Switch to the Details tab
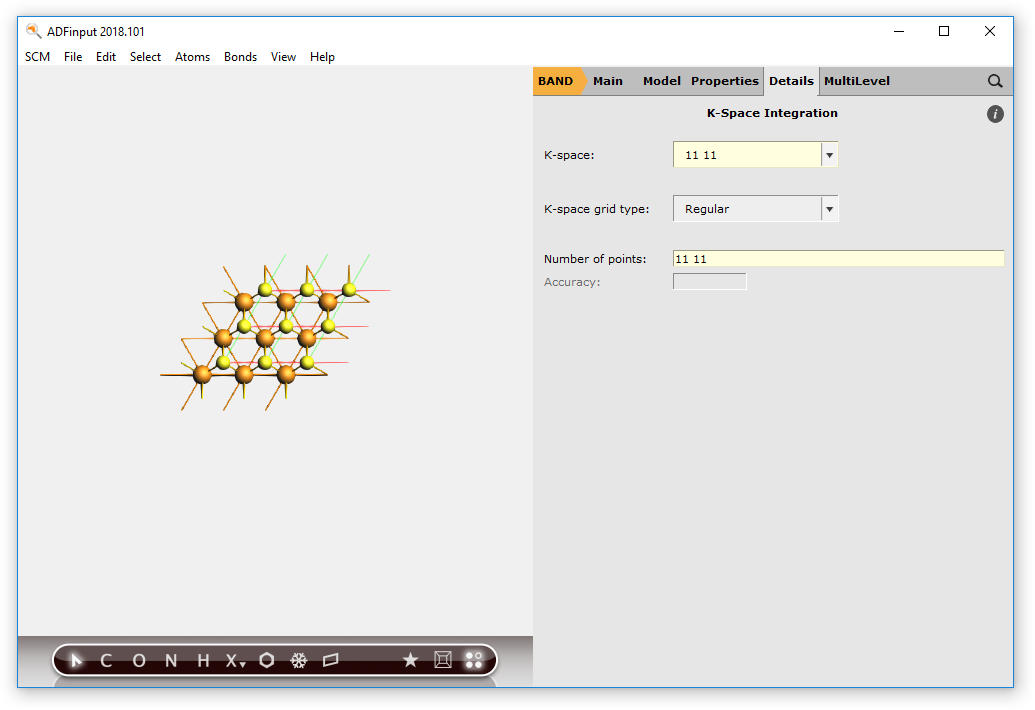 coord(791,81)
